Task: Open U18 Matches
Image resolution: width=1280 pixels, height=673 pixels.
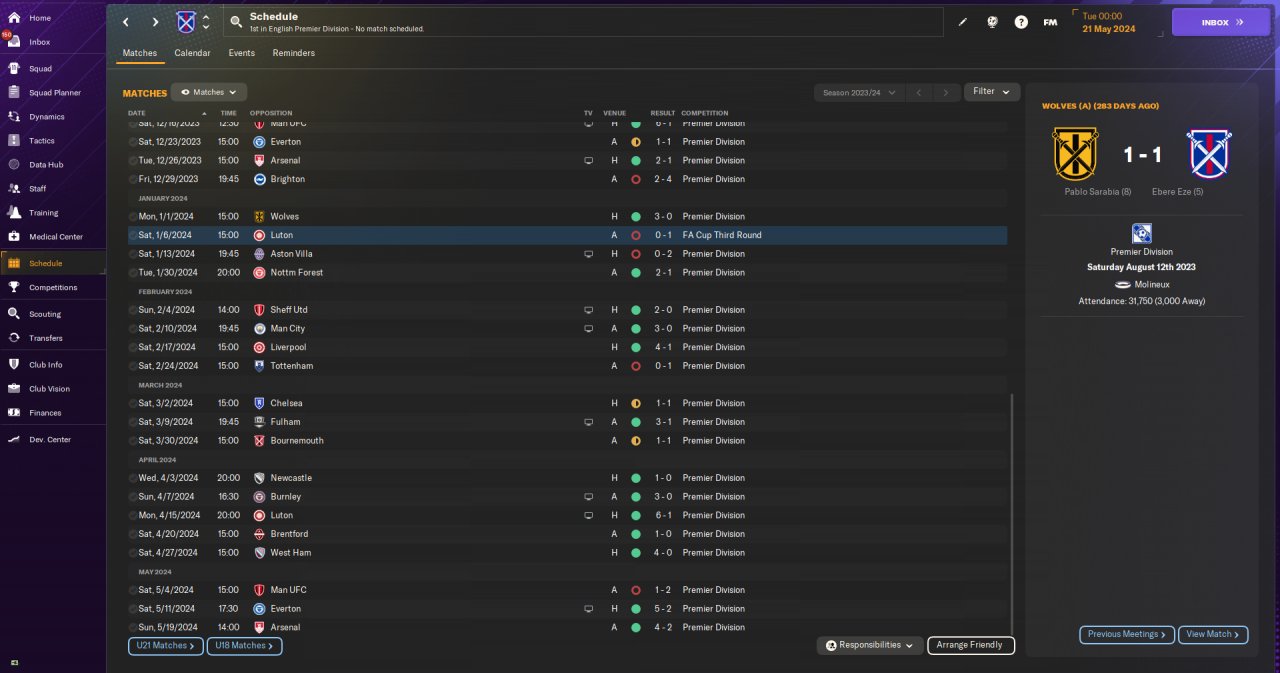Action: 245,646
